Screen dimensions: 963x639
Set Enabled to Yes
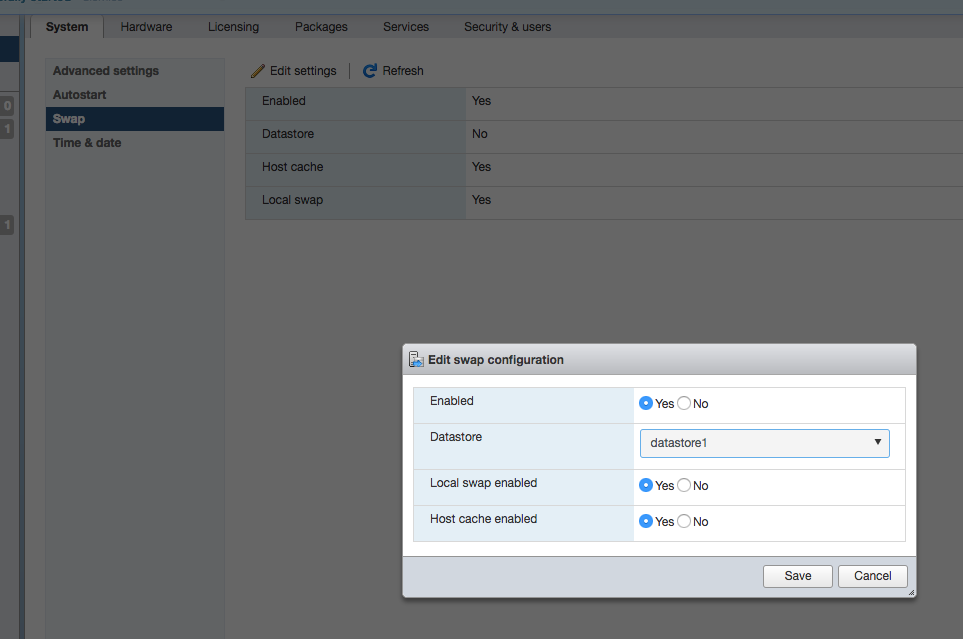pos(645,403)
